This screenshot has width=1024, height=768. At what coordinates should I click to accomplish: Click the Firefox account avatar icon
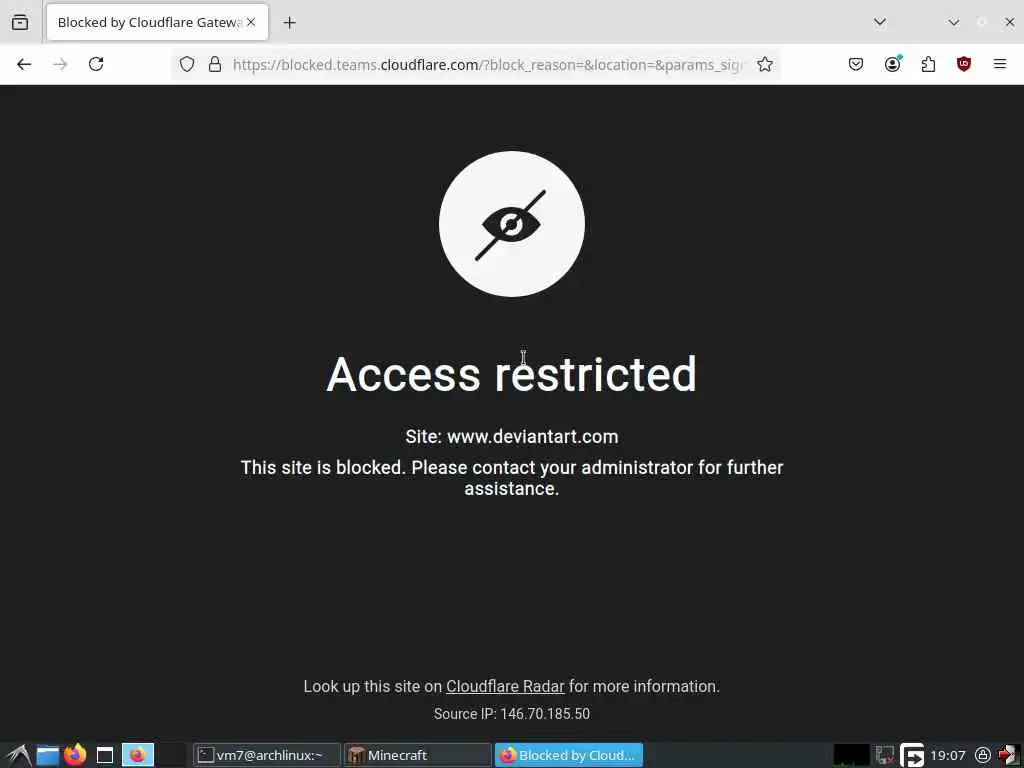(x=892, y=63)
